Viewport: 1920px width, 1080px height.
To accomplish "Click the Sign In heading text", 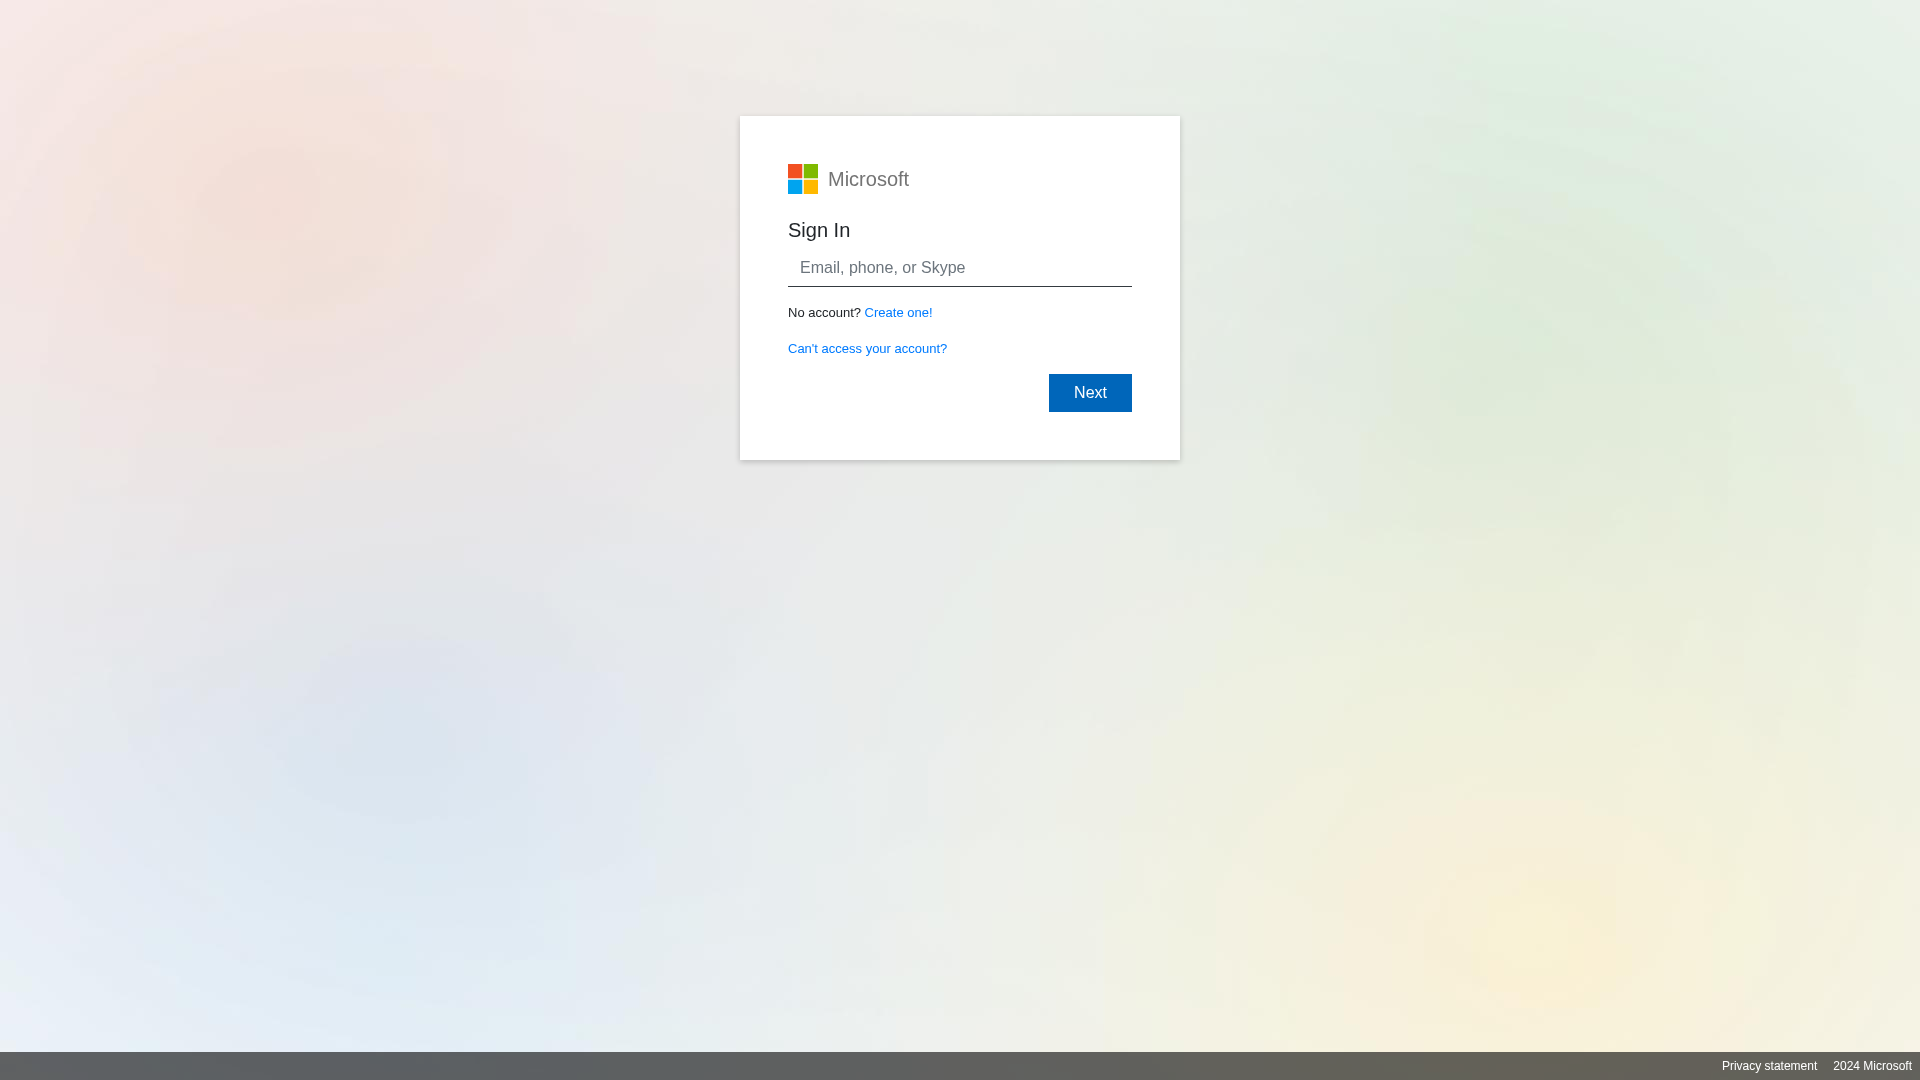I will pyautogui.click(x=819, y=230).
